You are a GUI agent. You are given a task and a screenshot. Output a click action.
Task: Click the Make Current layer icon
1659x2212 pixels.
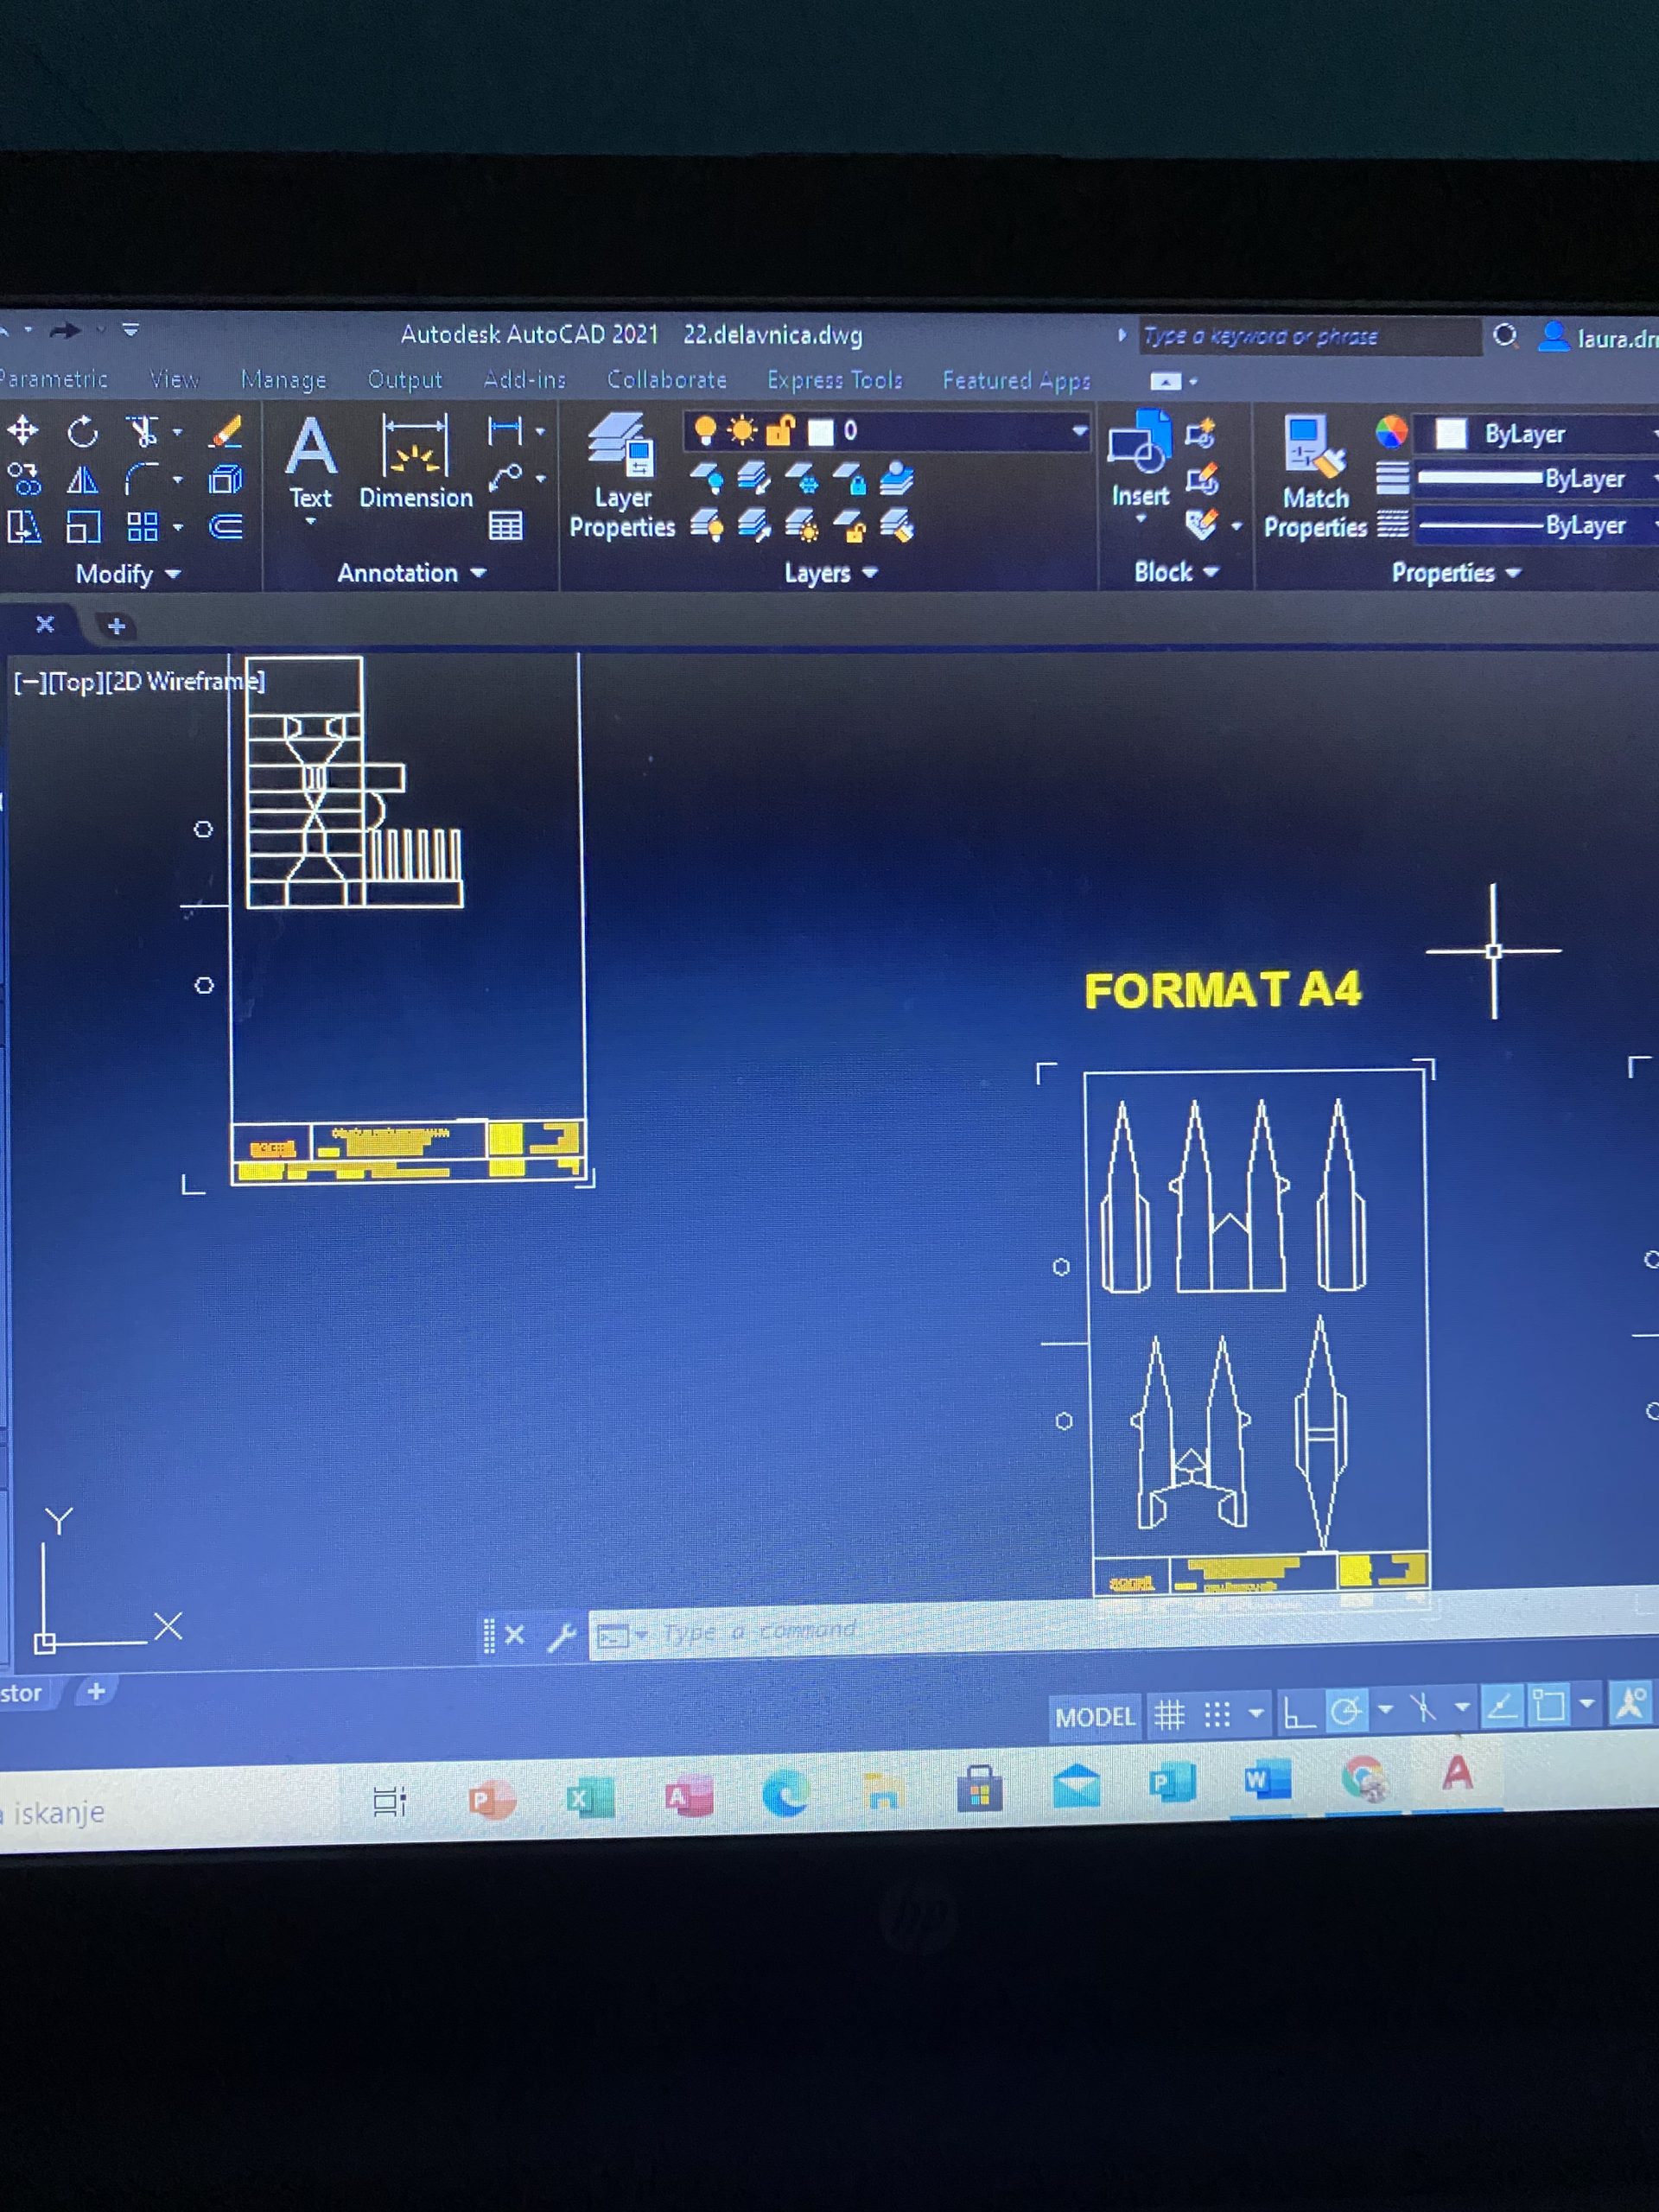click(898, 478)
